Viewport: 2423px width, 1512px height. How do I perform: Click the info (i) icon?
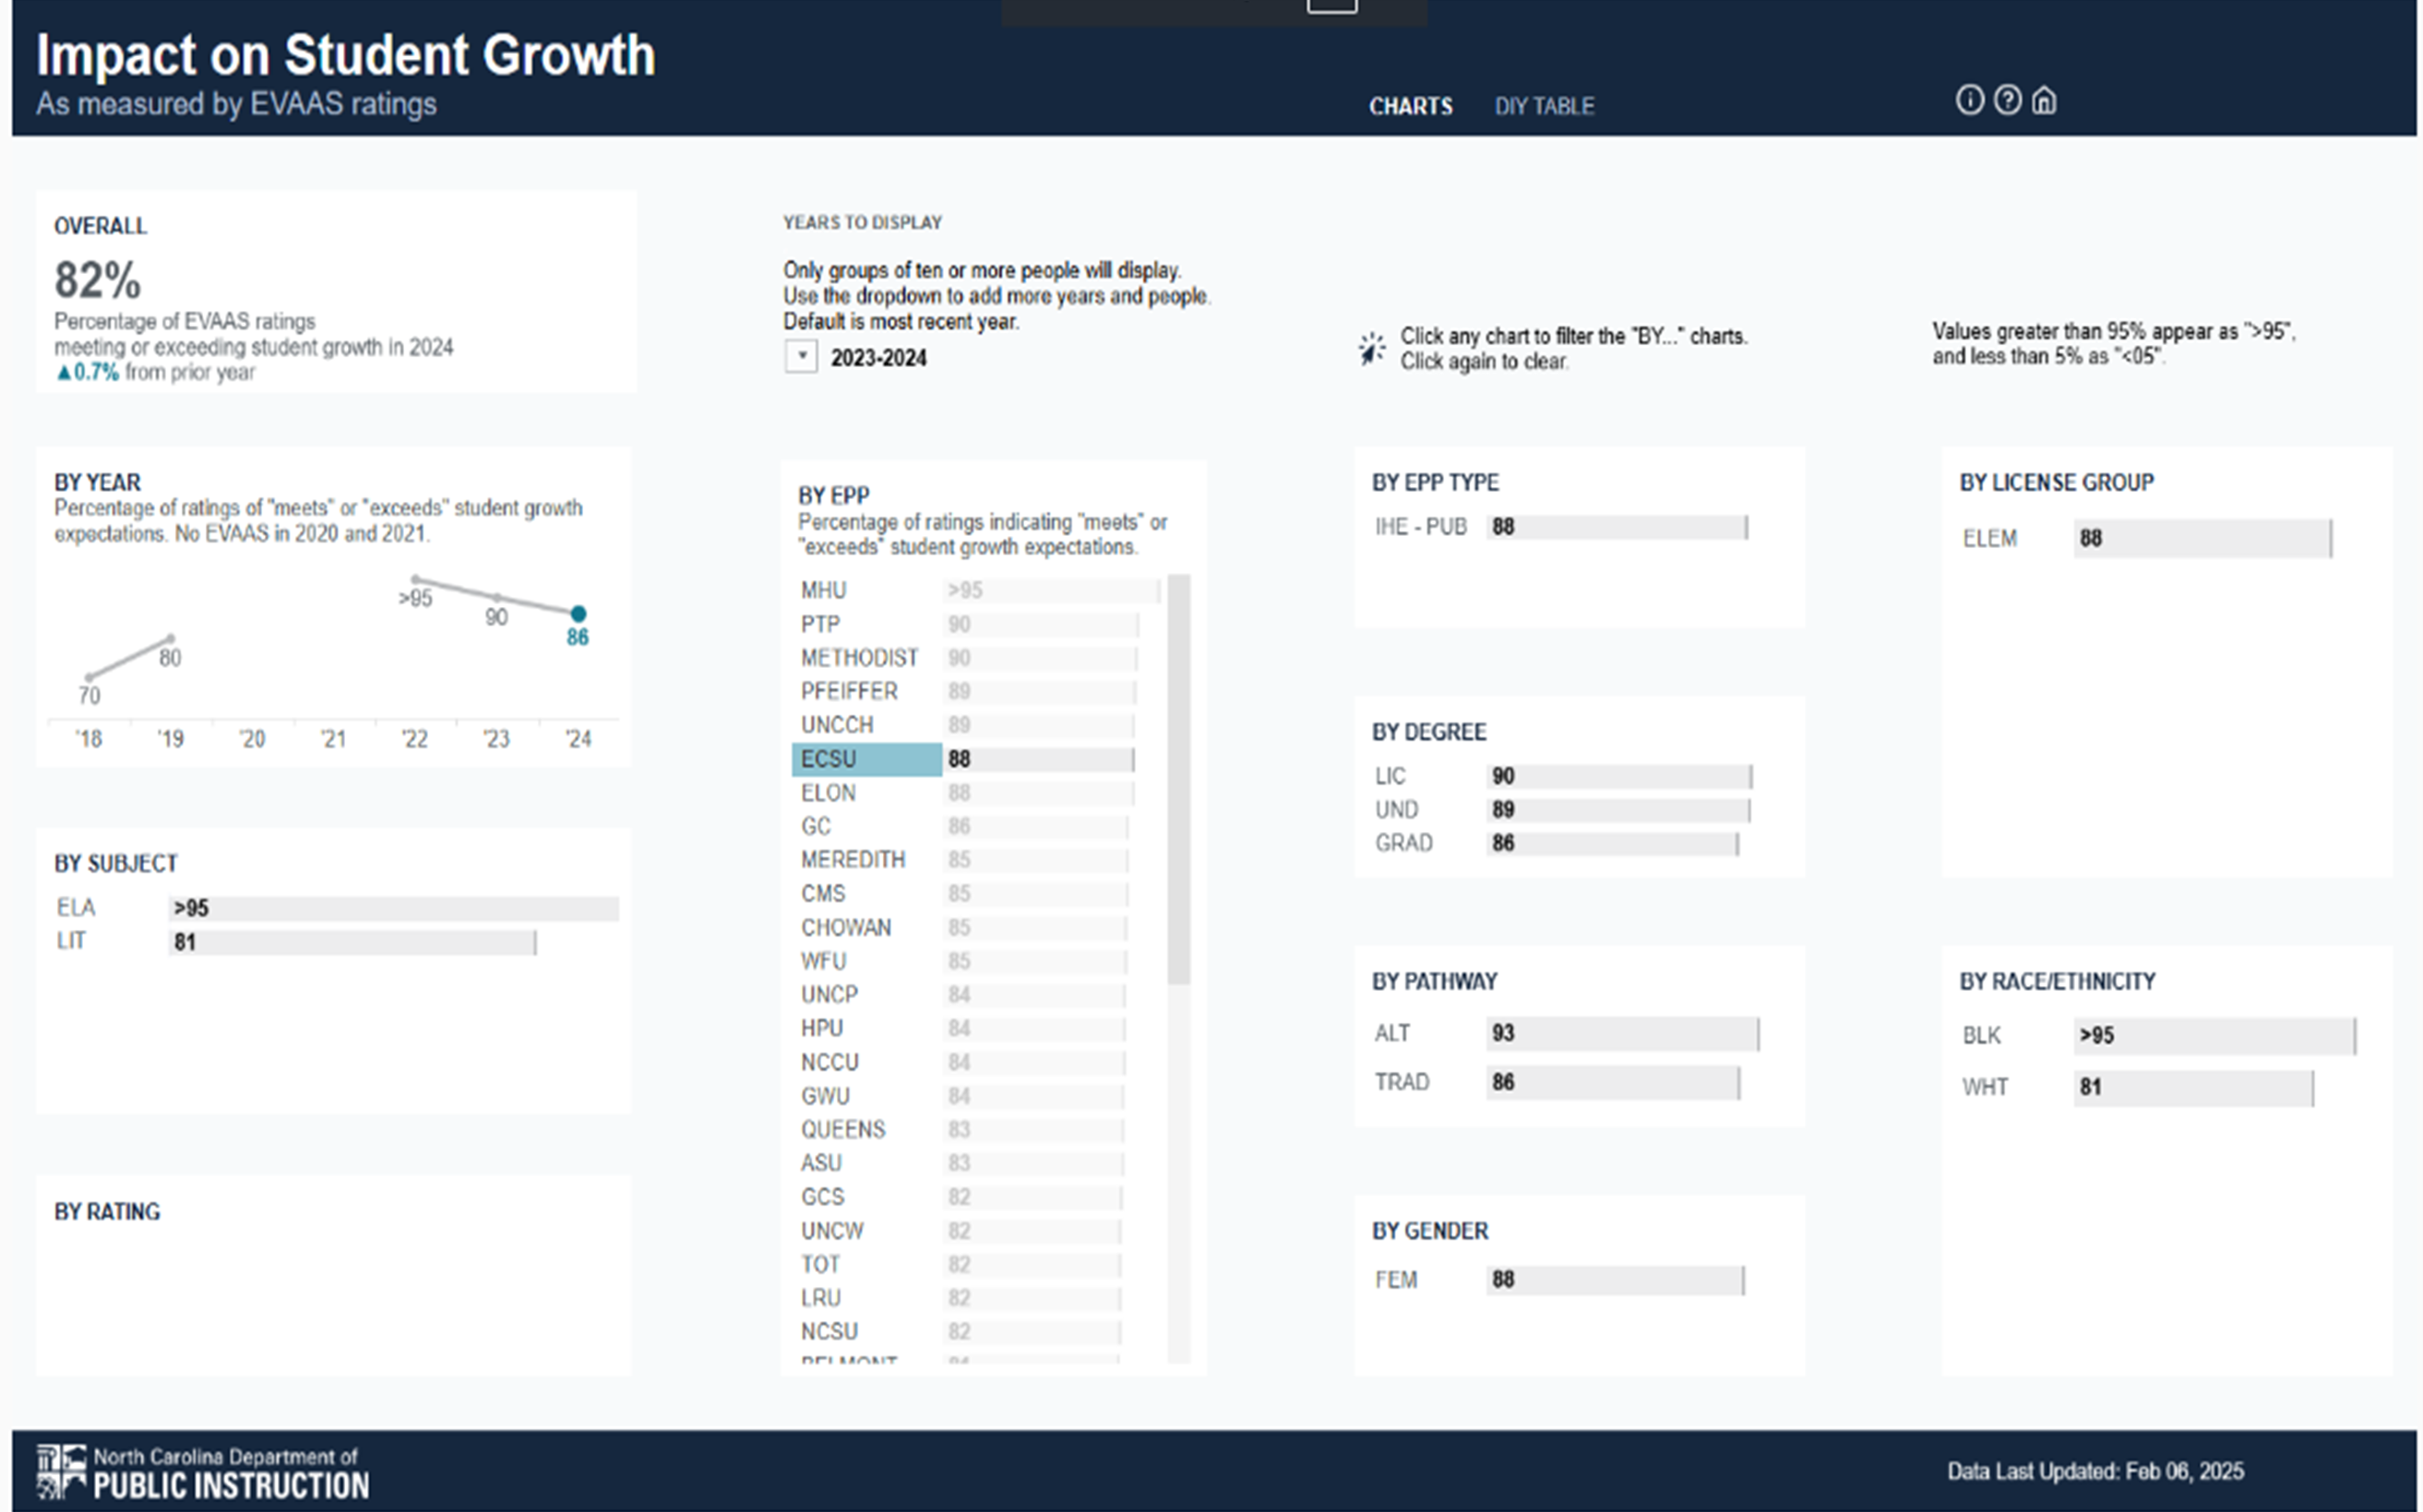[1969, 100]
